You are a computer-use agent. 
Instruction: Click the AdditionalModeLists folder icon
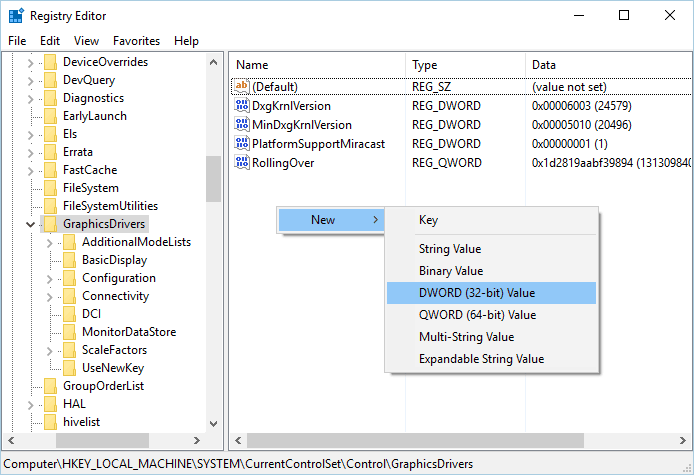69,242
